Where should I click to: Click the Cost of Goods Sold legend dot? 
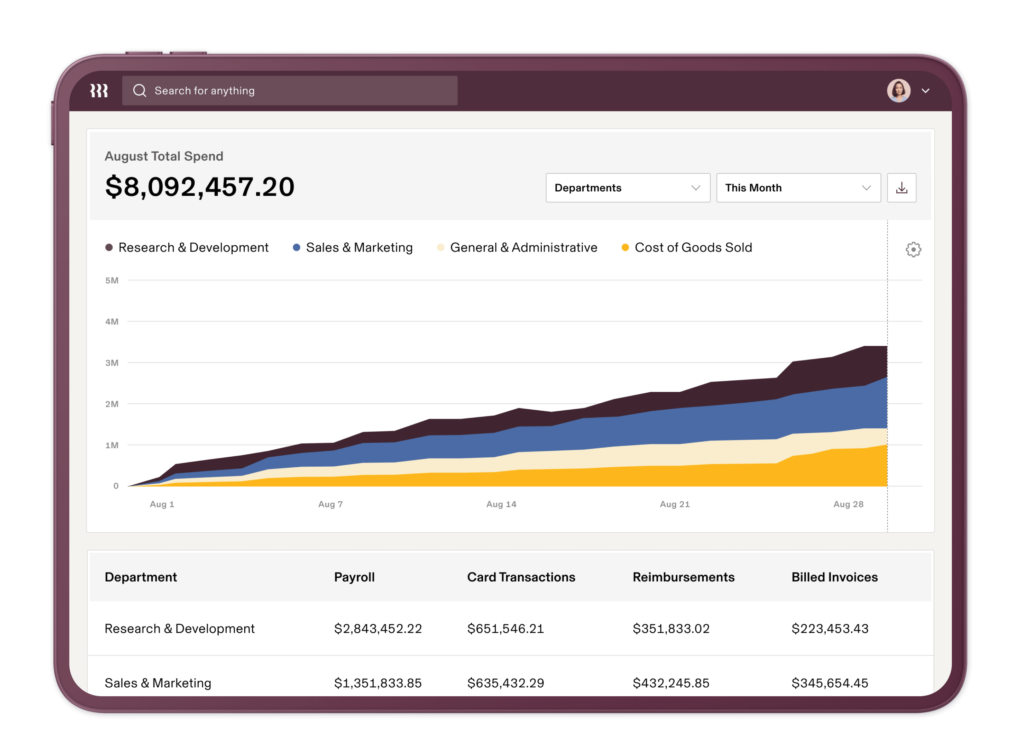click(624, 247)
